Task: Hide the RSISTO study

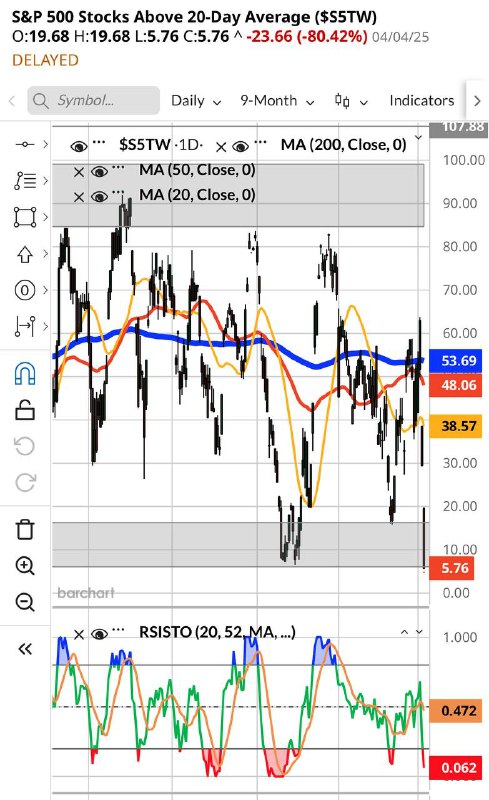Action: point(99,635)
